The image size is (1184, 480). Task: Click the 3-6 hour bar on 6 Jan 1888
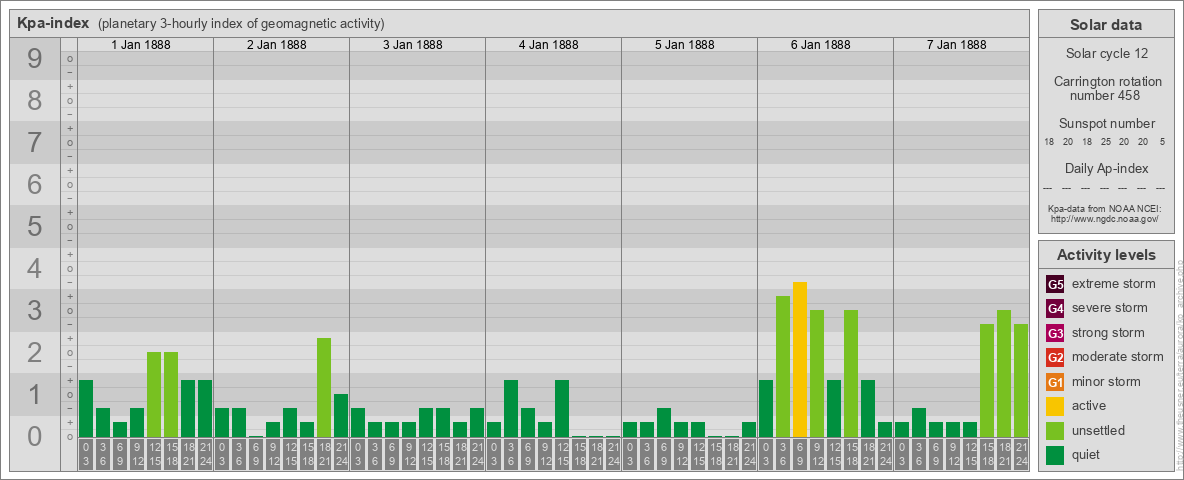pyautogui.click(x=783, y=366)
